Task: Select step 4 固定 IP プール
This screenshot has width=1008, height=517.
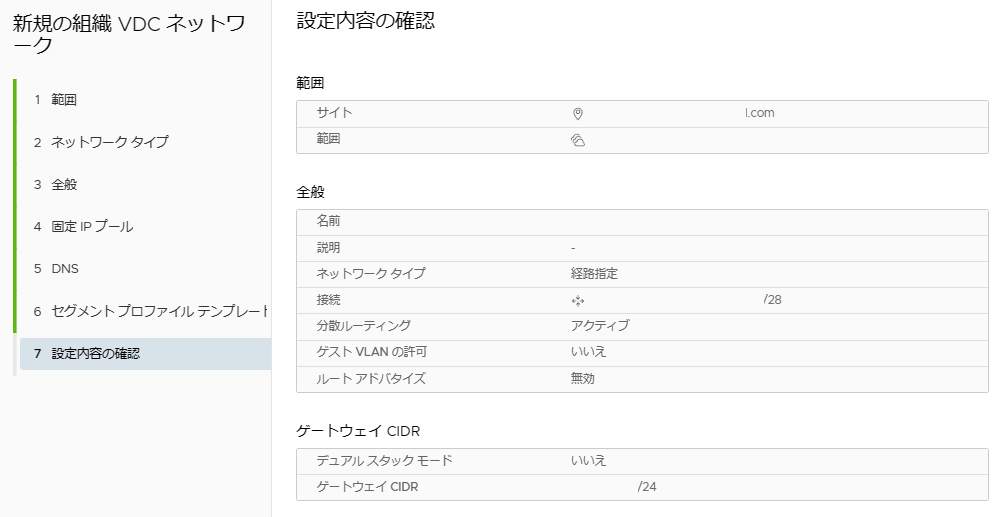Action: [x=92, y=226]
